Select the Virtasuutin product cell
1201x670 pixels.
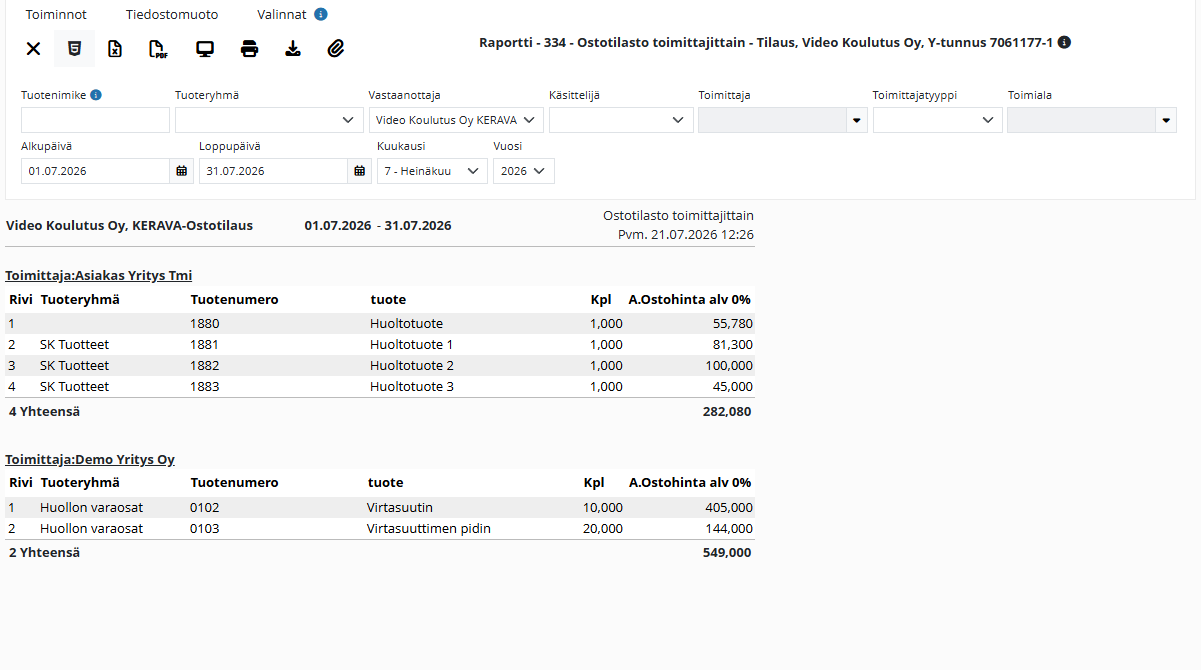[400, 508]
